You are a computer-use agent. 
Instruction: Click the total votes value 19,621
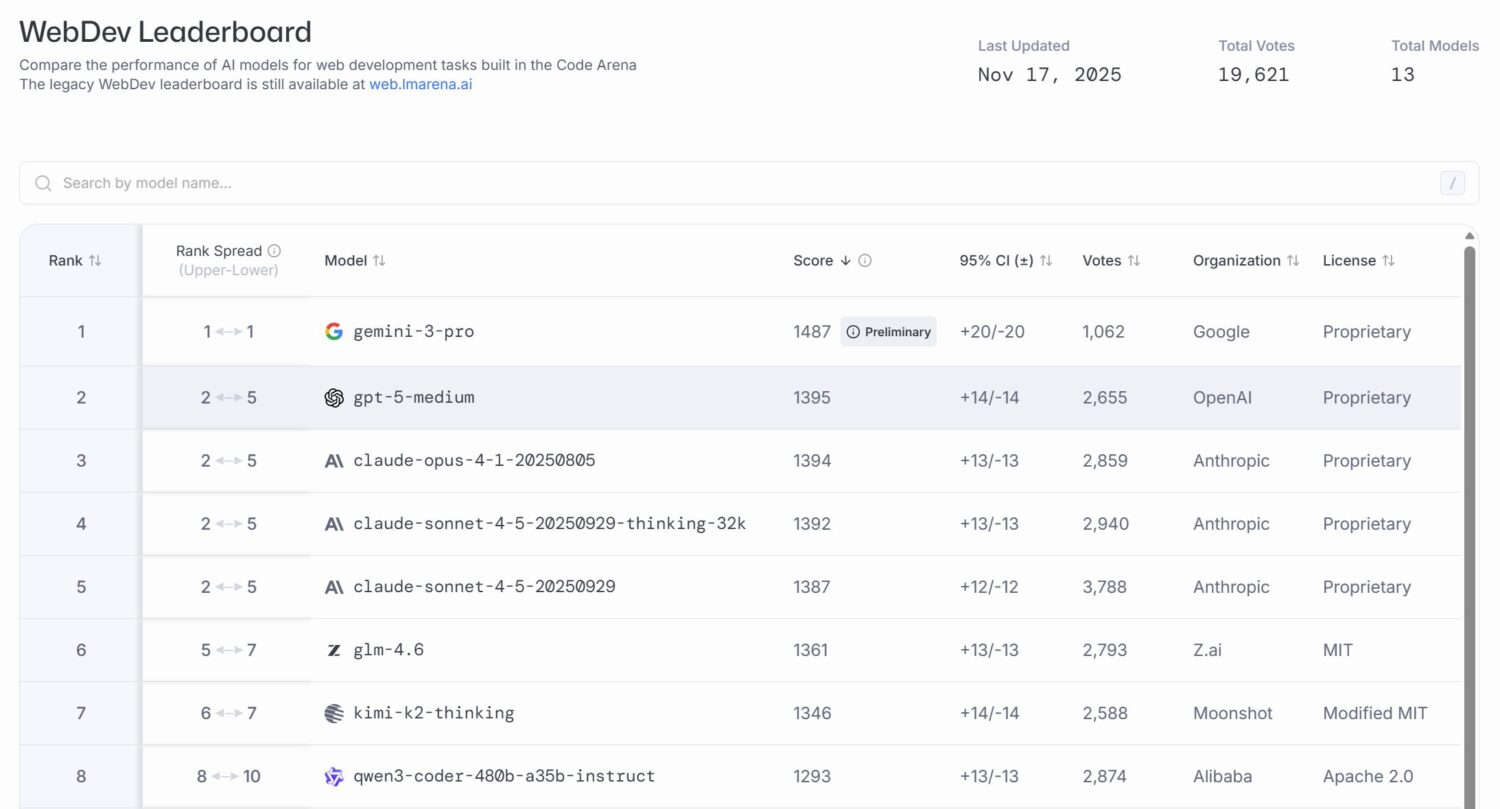click(1254, 75)
